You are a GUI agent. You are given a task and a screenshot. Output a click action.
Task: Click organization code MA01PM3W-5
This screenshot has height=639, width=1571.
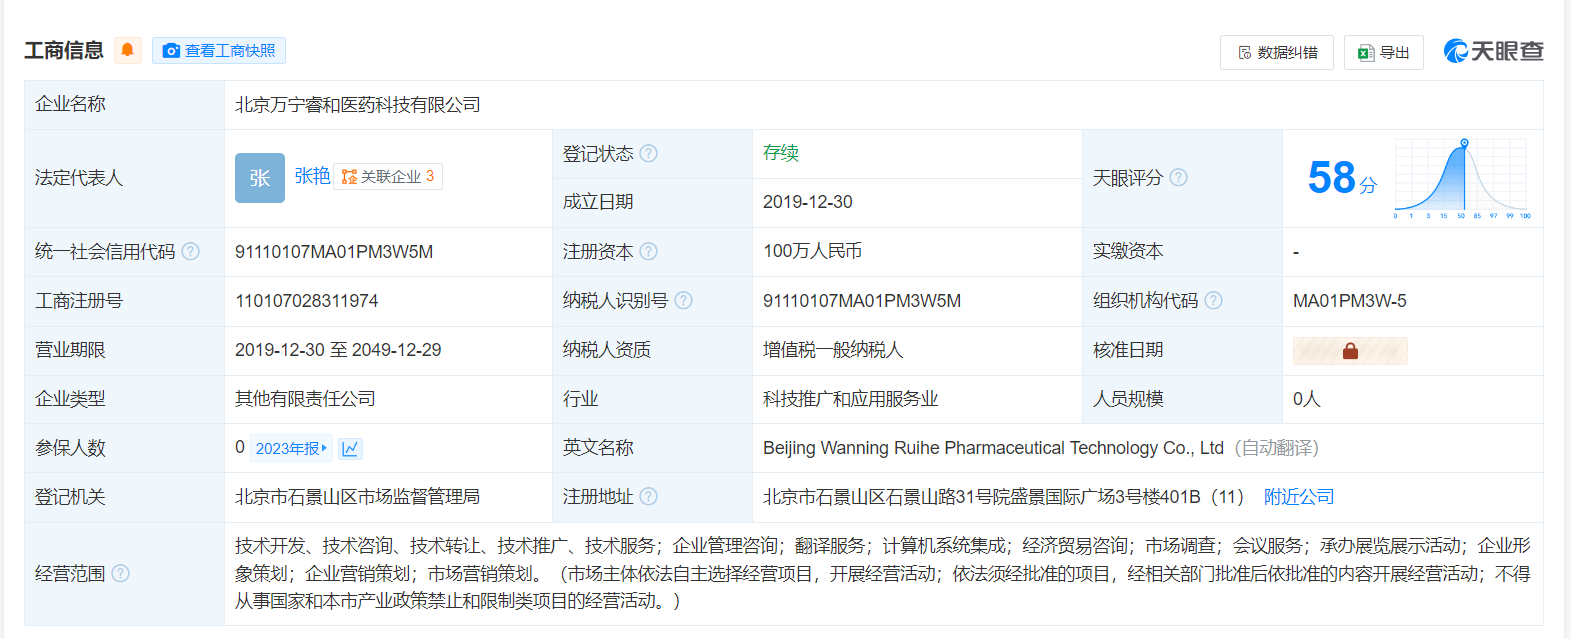coord(1350,301)
